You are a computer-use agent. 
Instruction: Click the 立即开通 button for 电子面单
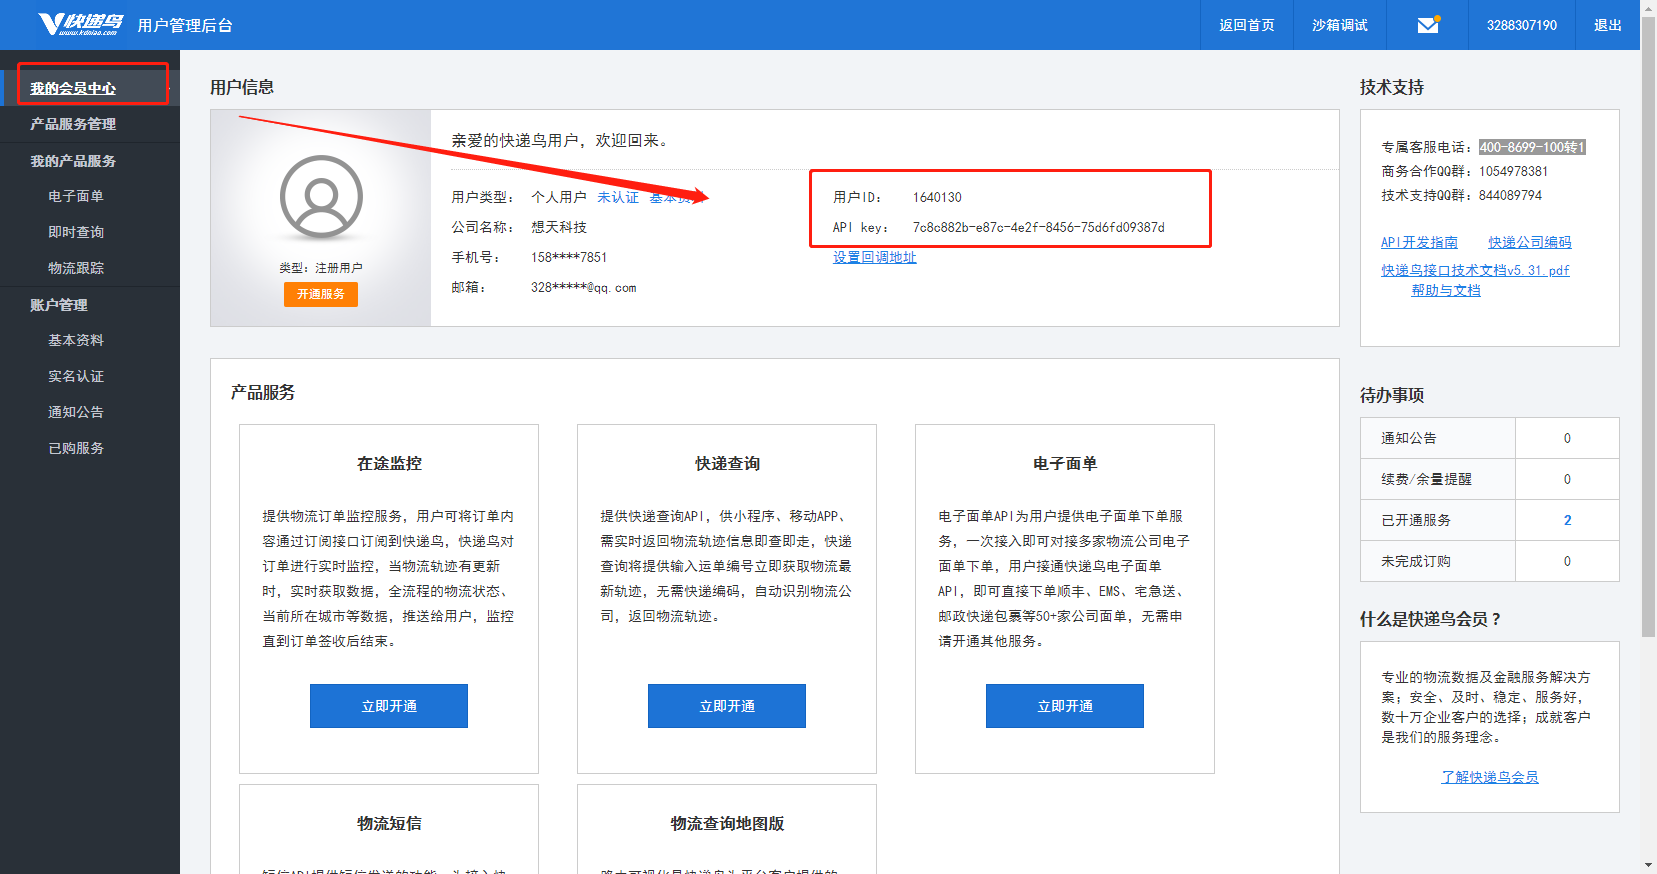[1065, 706]
